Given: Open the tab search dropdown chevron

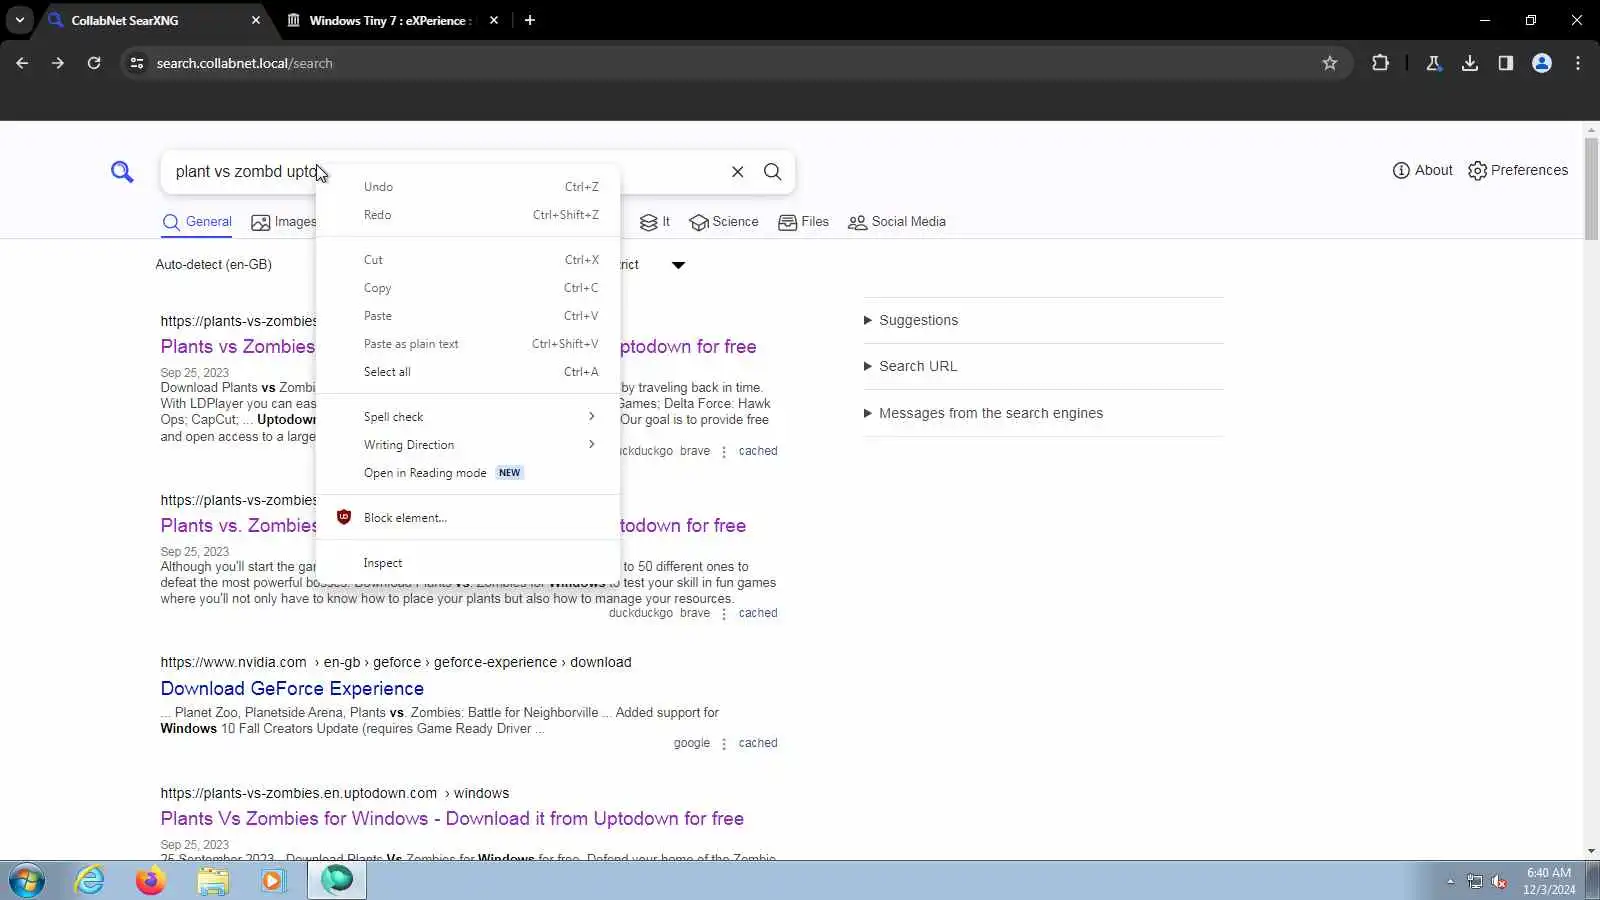Looking at the screenshot, I should point(20,20).
